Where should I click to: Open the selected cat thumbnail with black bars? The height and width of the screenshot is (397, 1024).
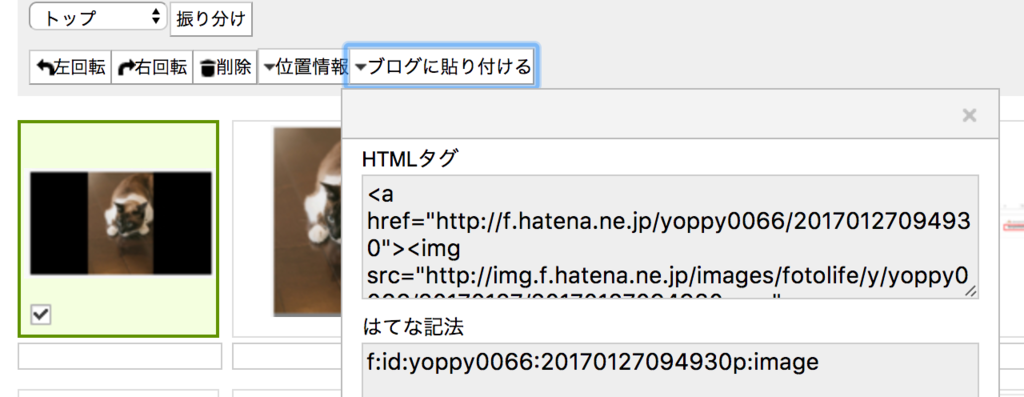[x=121, y=223]
